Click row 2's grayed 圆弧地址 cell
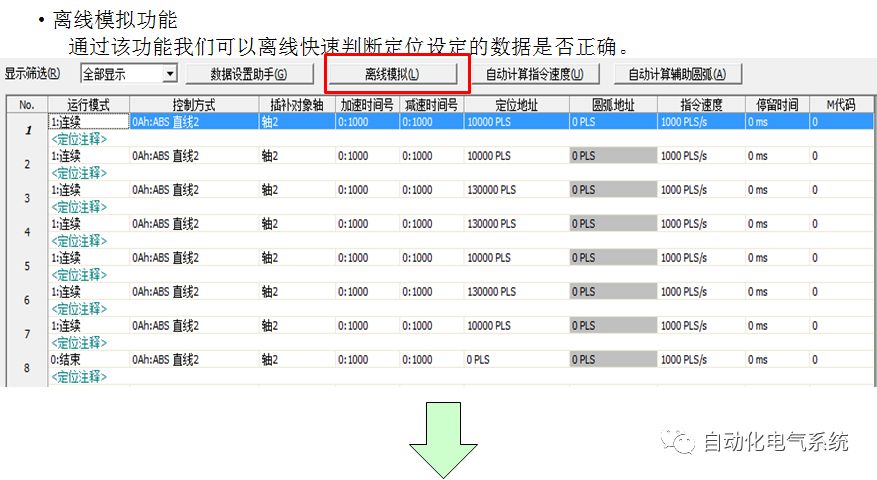877x480 pixels. pyautogui.click(x=613, y=156)
